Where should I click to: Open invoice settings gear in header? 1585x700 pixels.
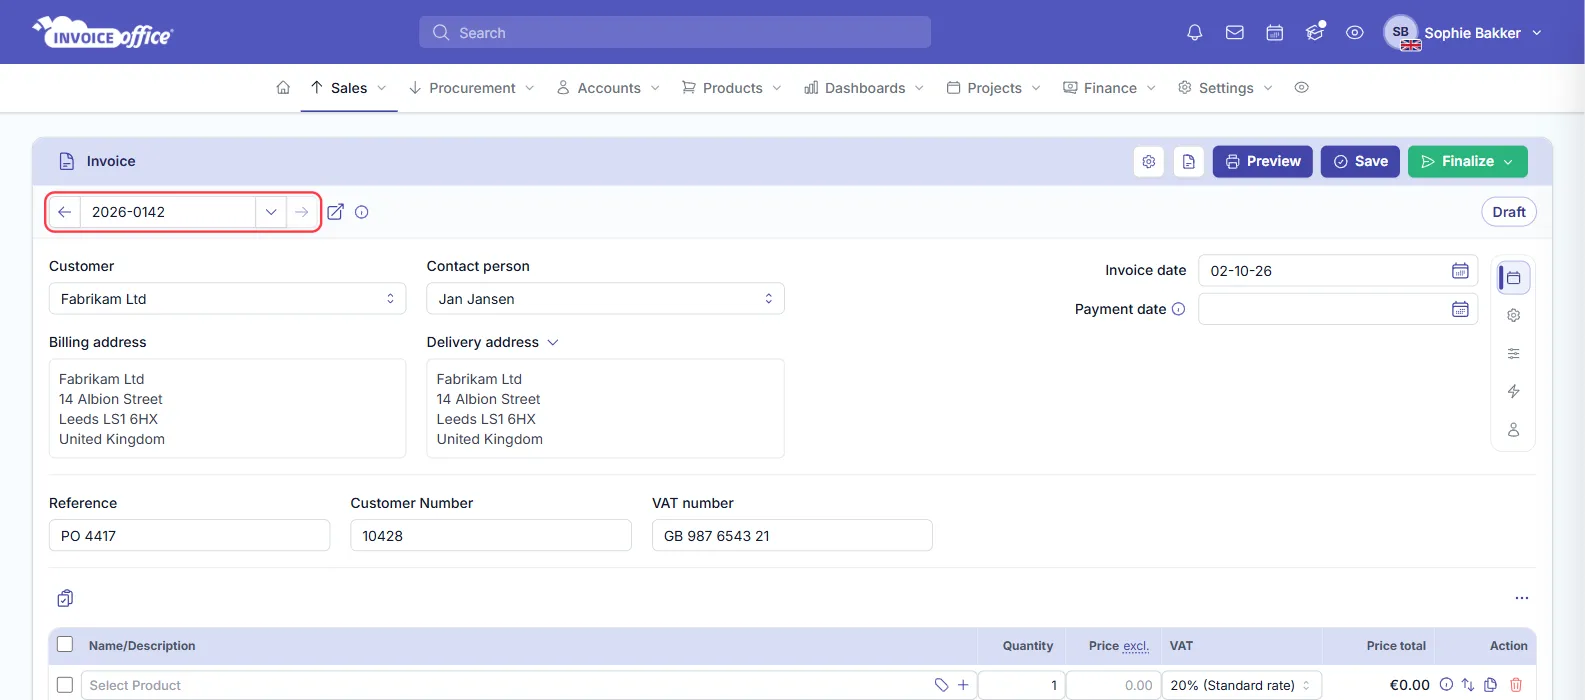pyautogui.click(x=1149, y=162)
